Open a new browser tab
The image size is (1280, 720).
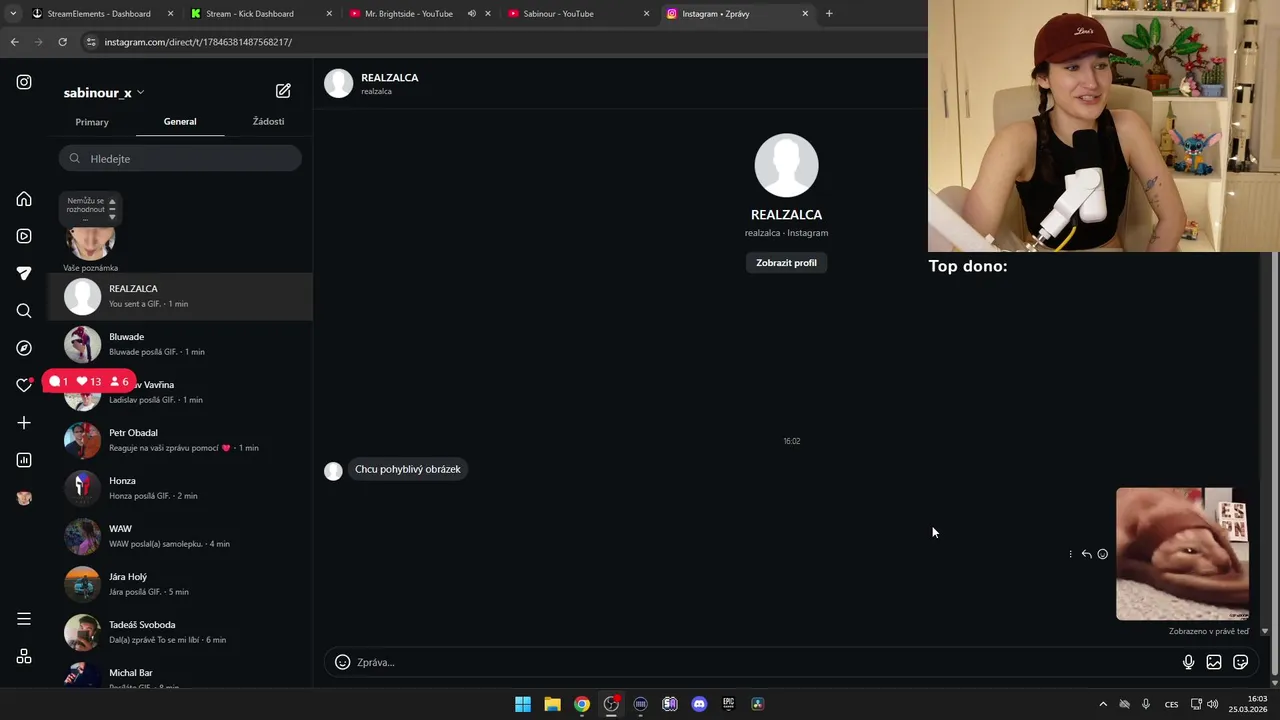pyautogui.click(x=829, y=14)
